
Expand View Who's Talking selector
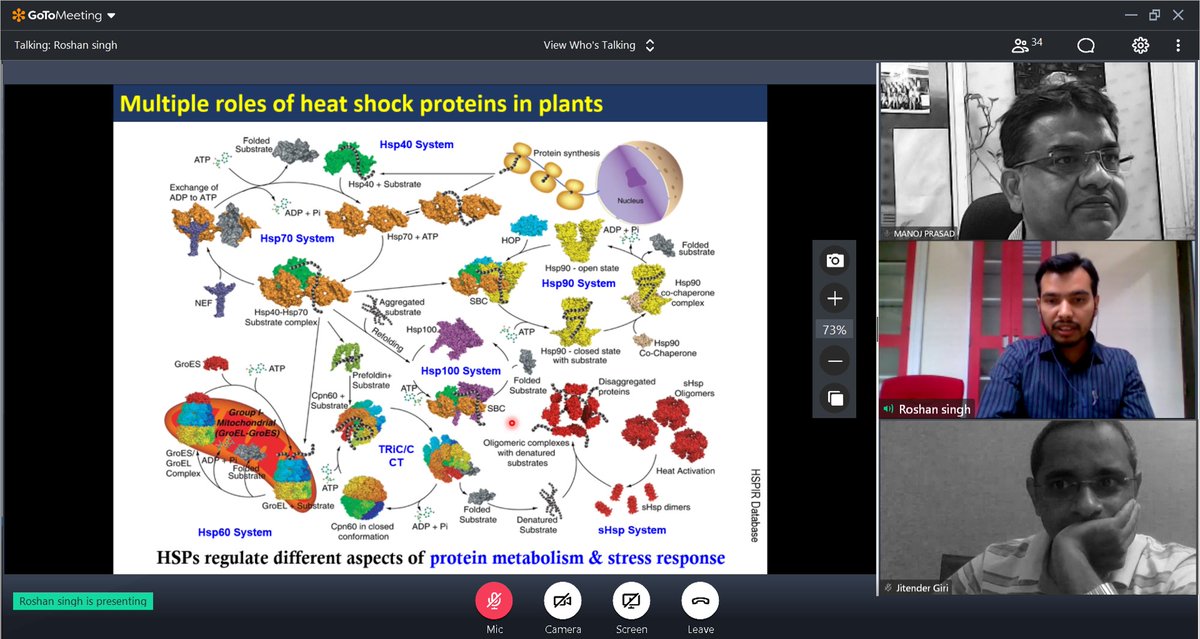coord(599,45)
